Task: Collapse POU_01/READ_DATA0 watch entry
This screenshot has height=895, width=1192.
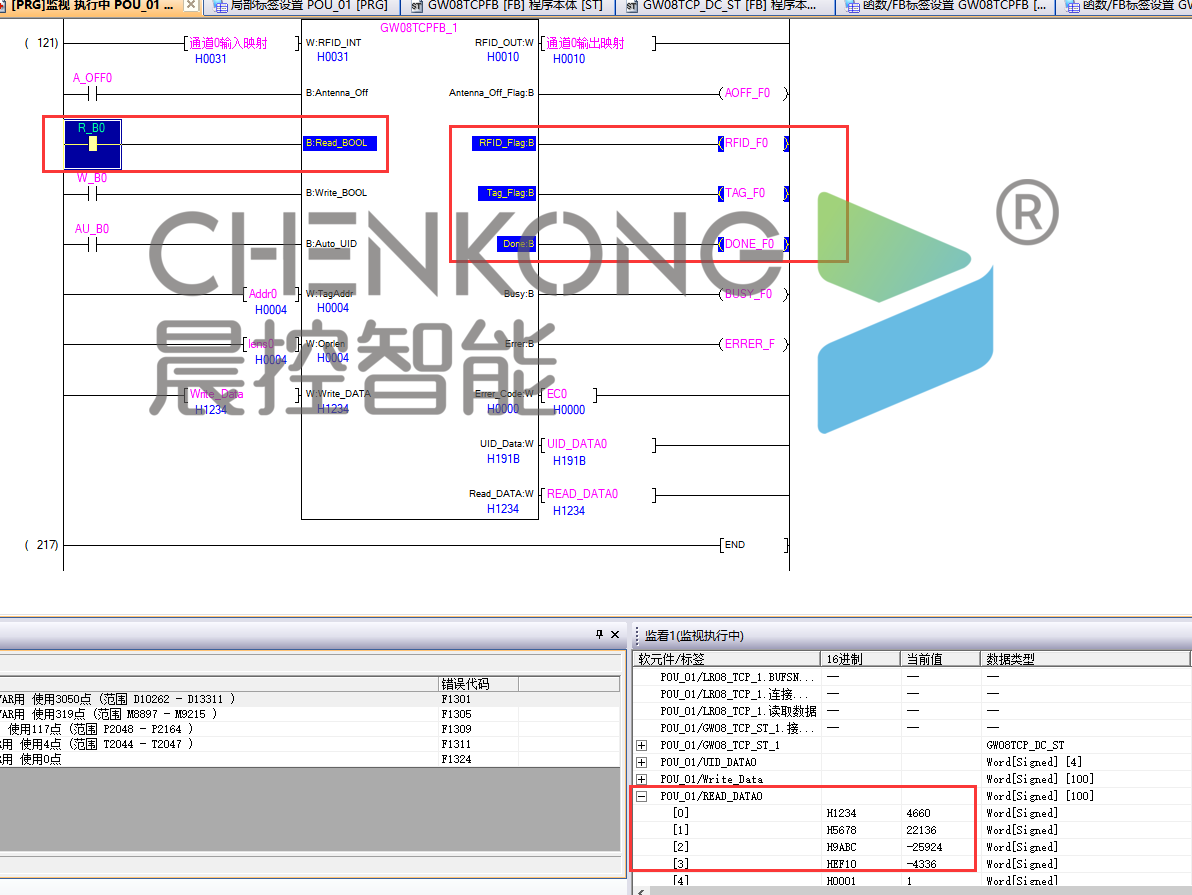Action: coord(642,796)
